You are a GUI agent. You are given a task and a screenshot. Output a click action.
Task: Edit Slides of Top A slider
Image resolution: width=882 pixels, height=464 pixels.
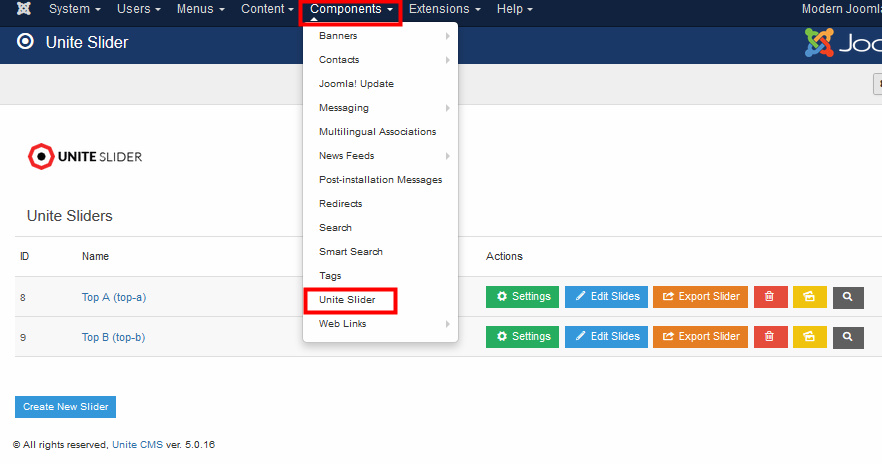[x=606, y=296]
